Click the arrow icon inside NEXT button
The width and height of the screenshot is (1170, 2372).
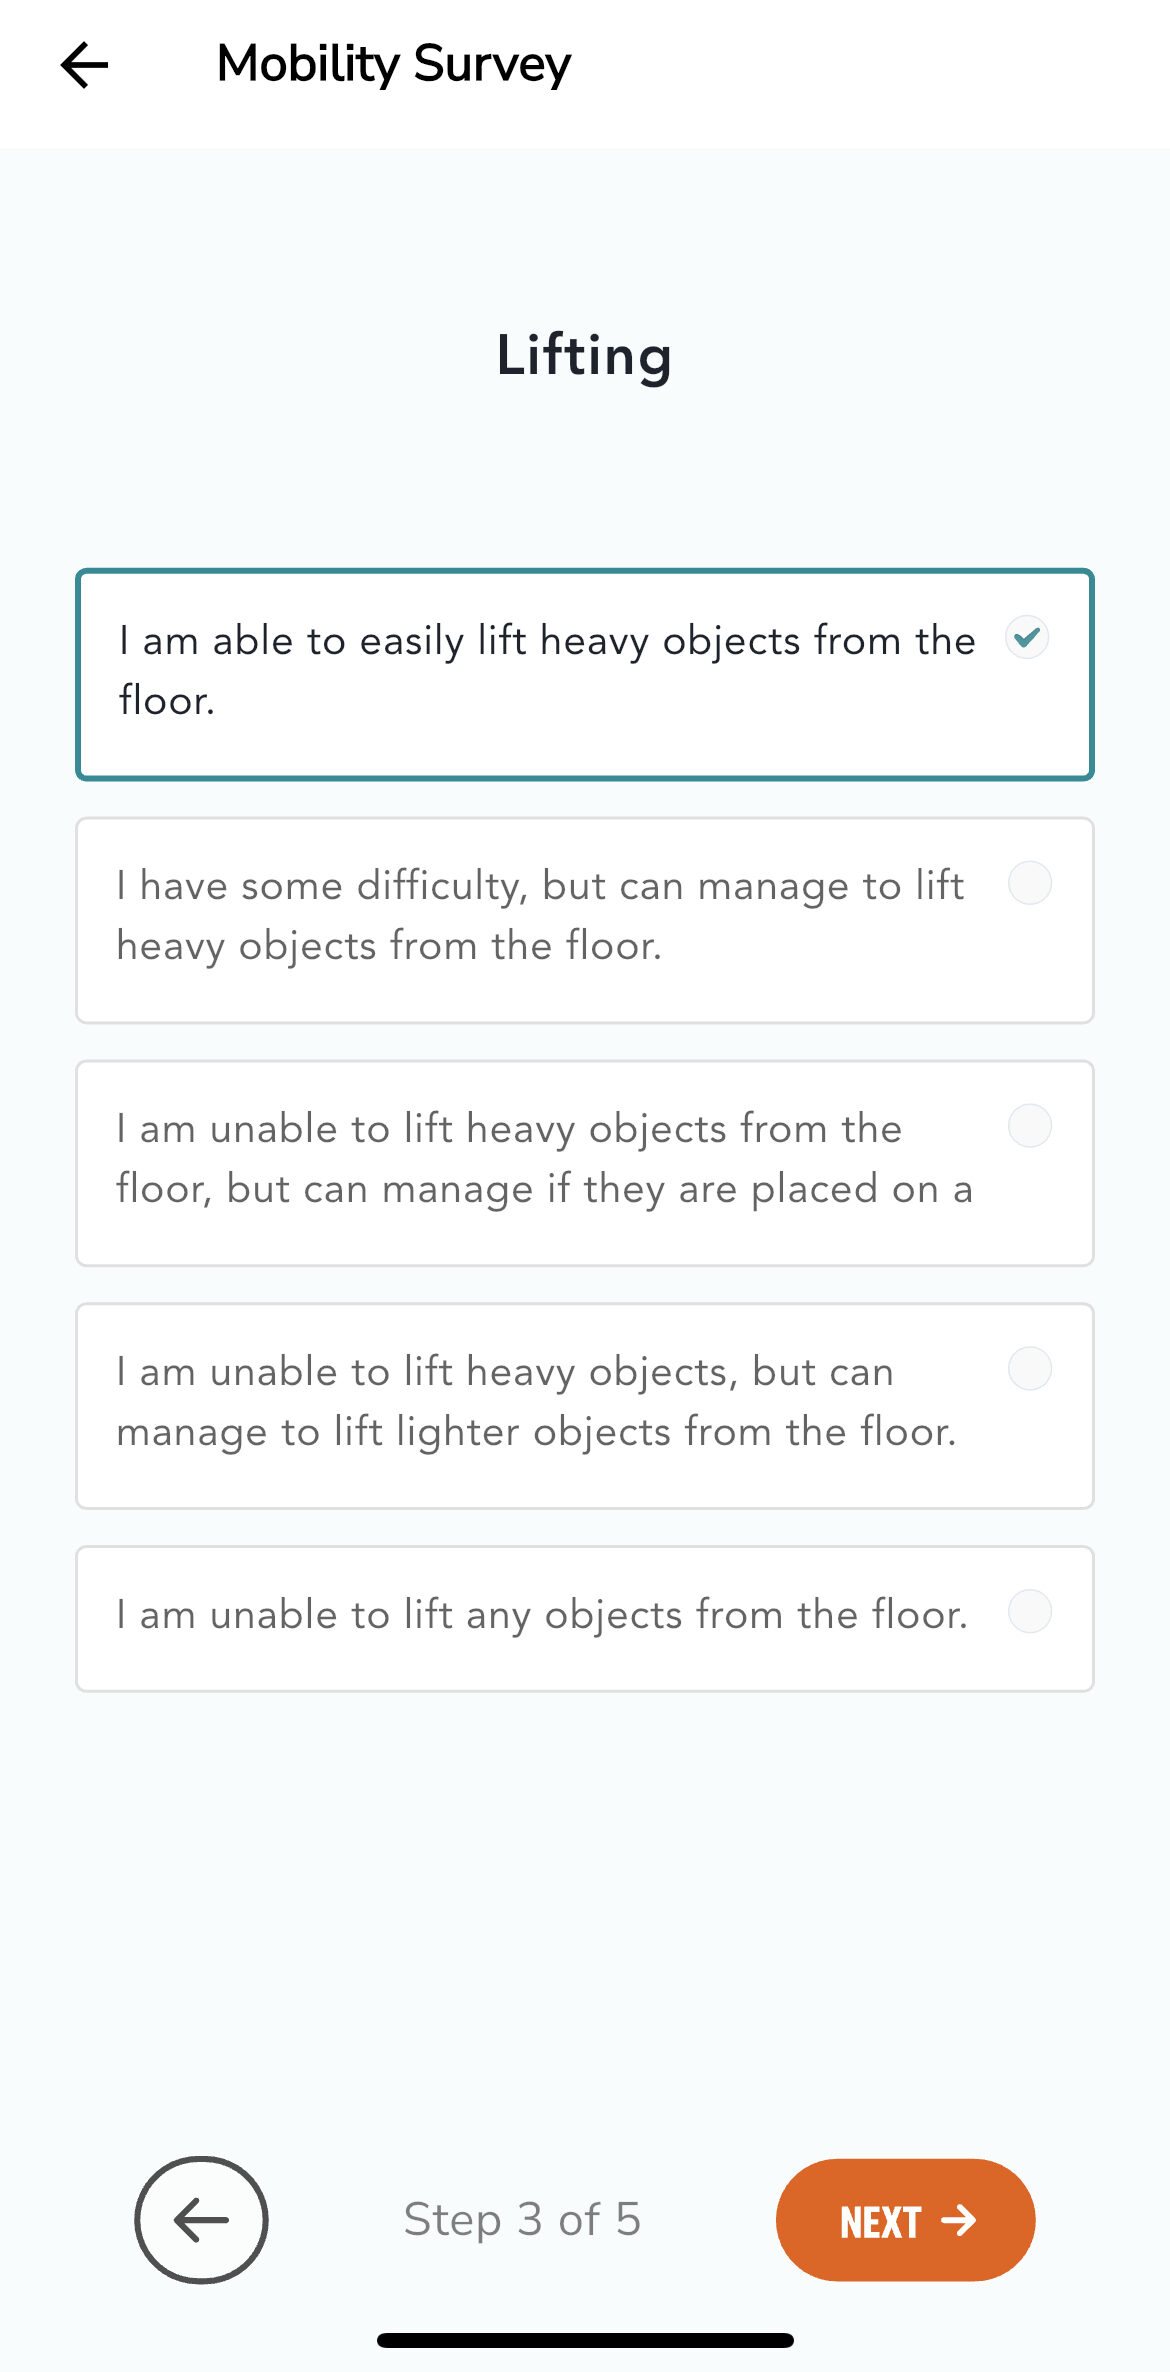(x=959, y=2220)
